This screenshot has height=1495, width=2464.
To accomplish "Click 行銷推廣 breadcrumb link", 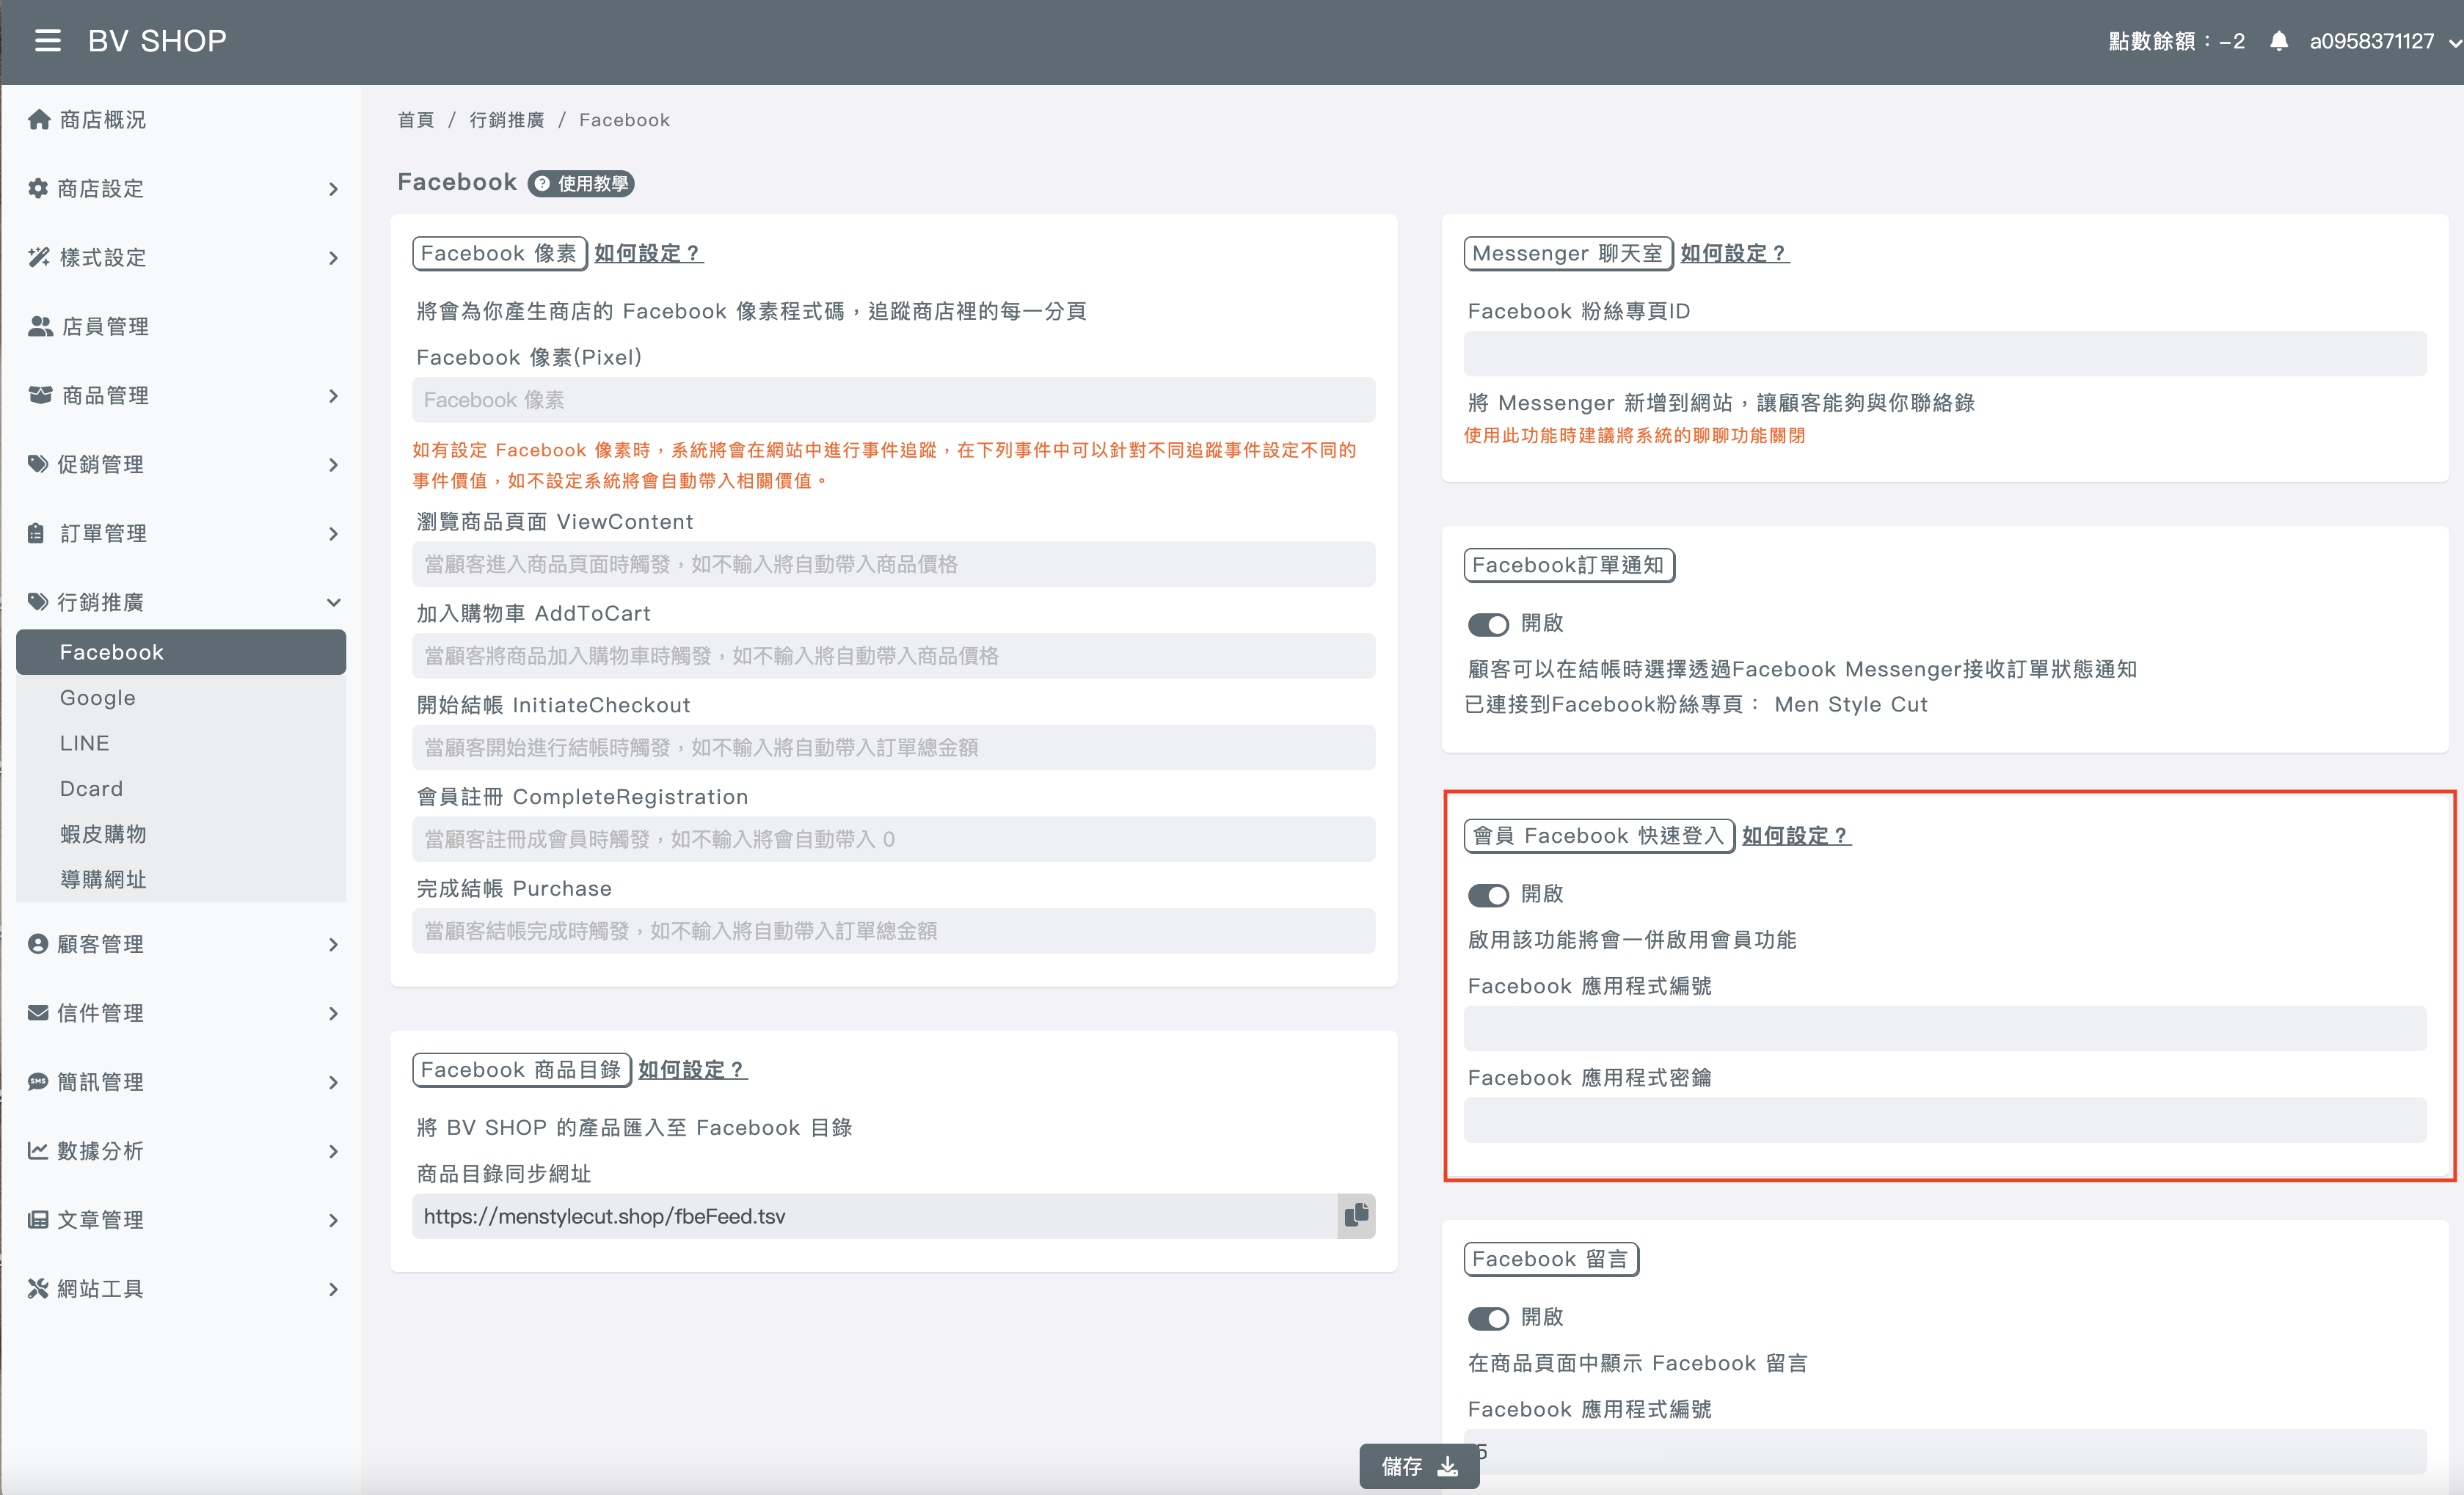I will pyautogui.click(x=507, y=120).
